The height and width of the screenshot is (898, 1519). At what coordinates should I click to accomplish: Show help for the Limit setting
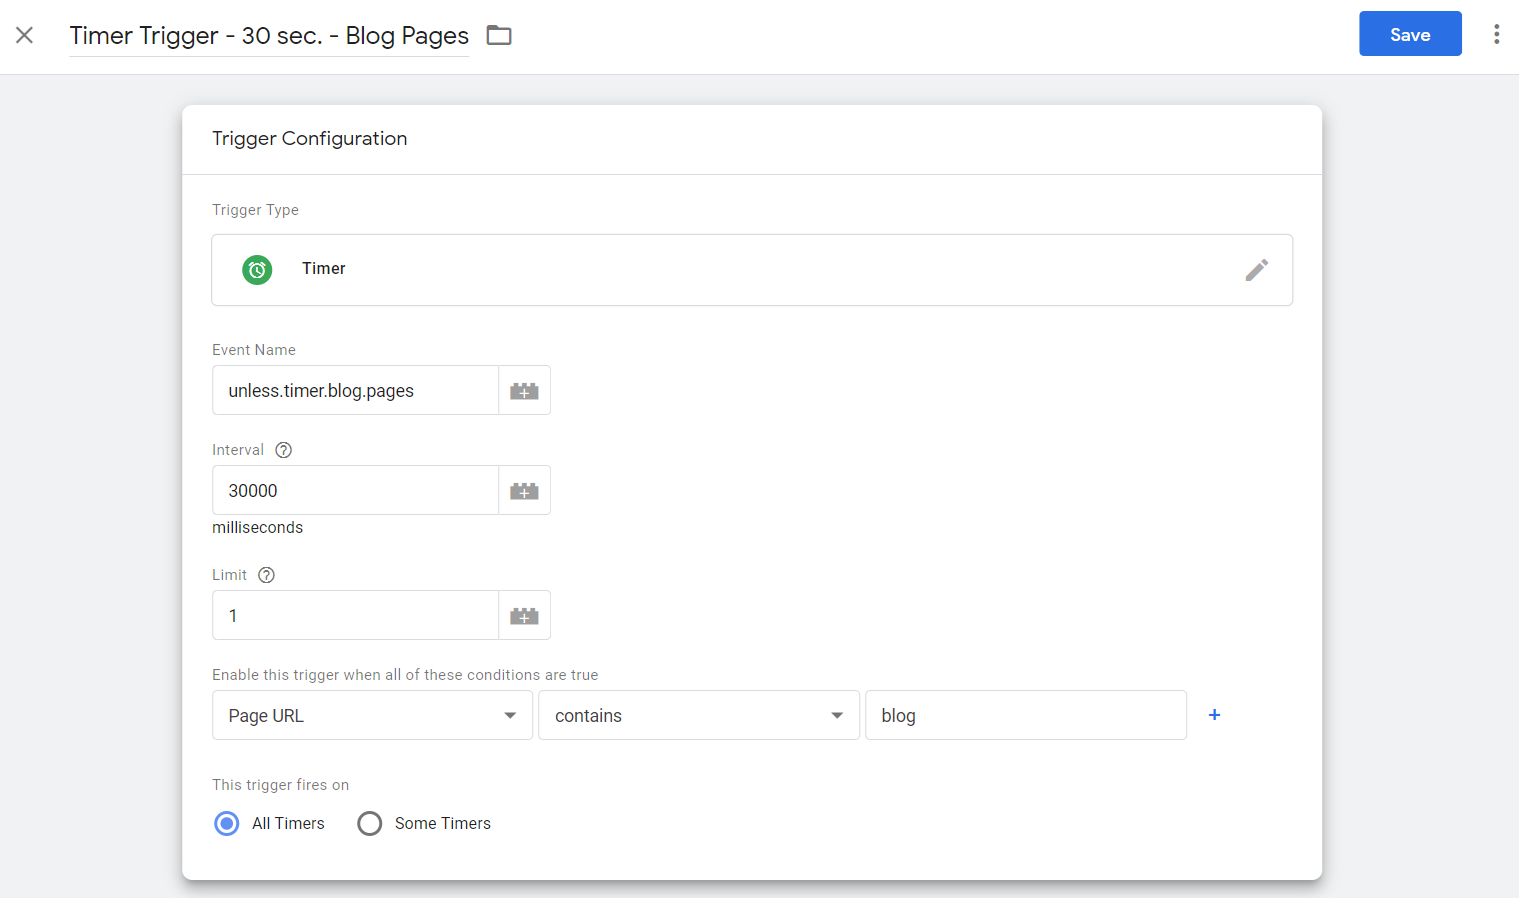[266, 575]
